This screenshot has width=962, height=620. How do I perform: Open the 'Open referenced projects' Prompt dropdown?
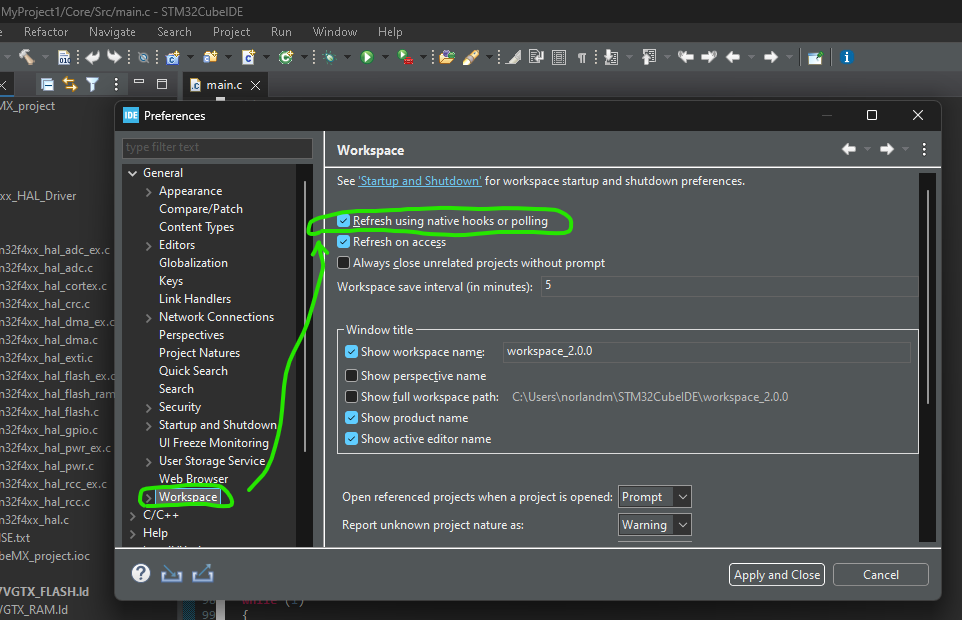[x=655, y=497]
